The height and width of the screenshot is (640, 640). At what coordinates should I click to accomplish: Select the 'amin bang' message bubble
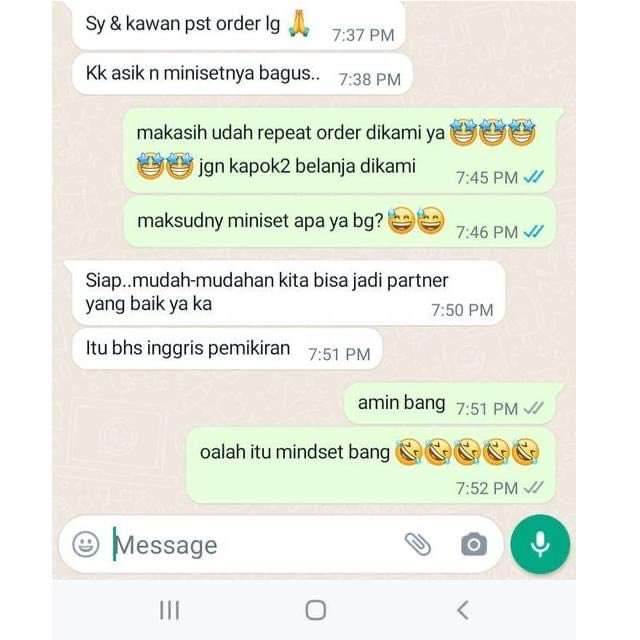450,403
